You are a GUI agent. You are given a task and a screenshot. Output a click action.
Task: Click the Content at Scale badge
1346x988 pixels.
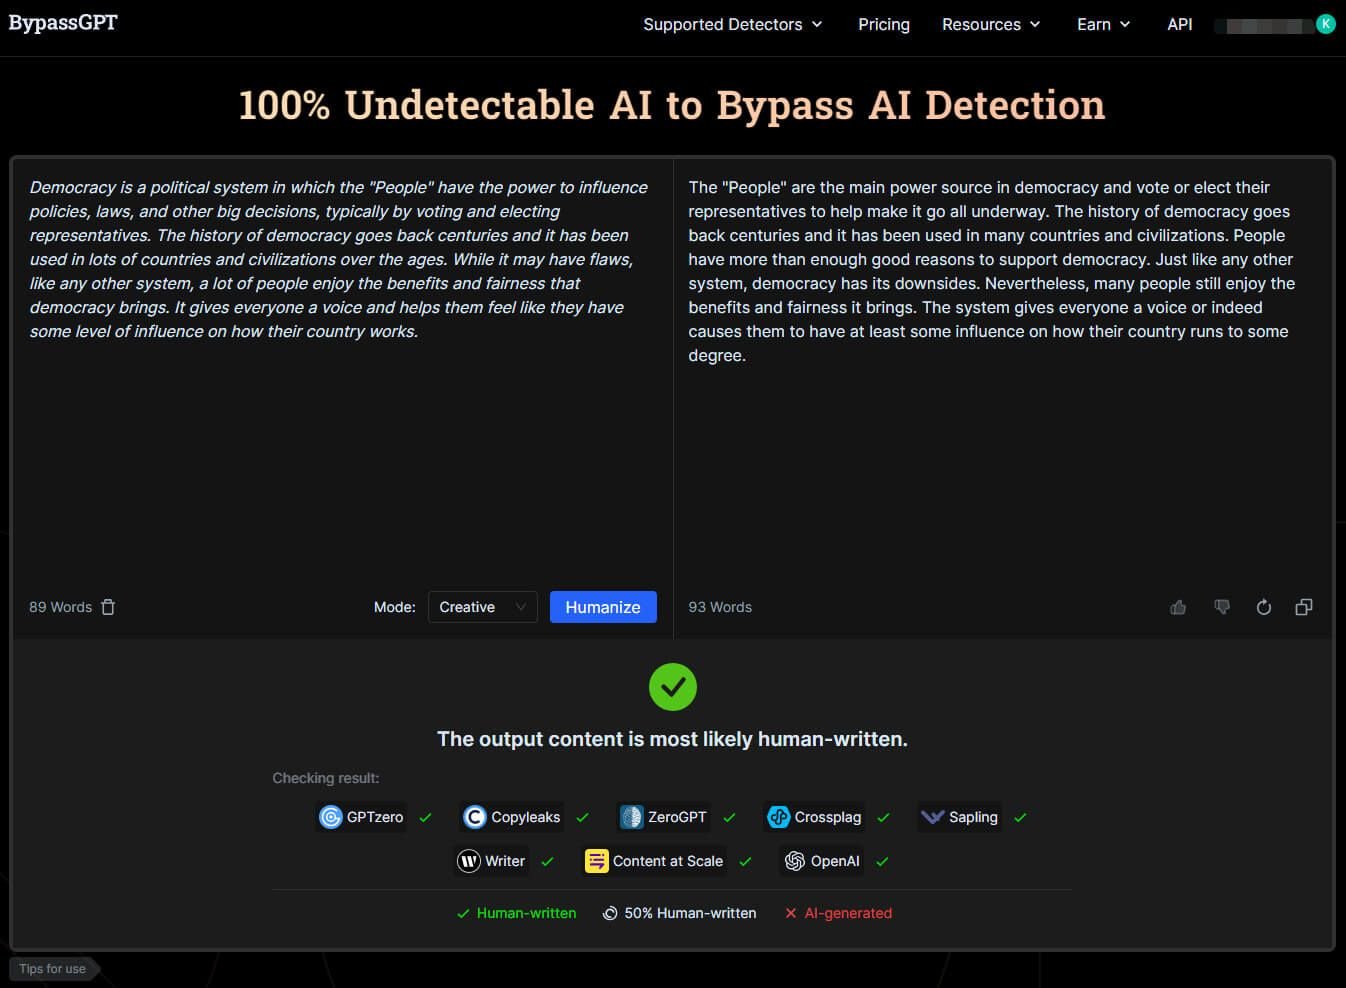coord(654,861)
